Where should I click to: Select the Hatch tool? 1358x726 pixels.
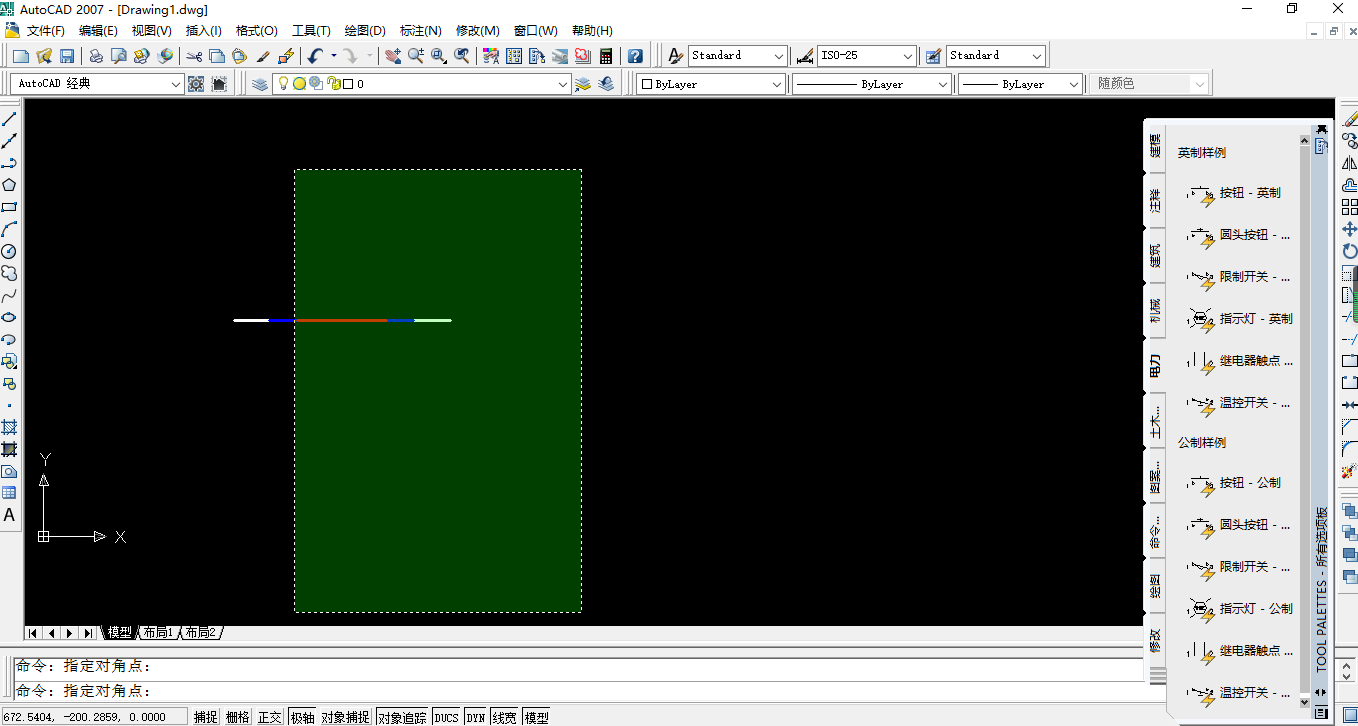tap(9, 427)
